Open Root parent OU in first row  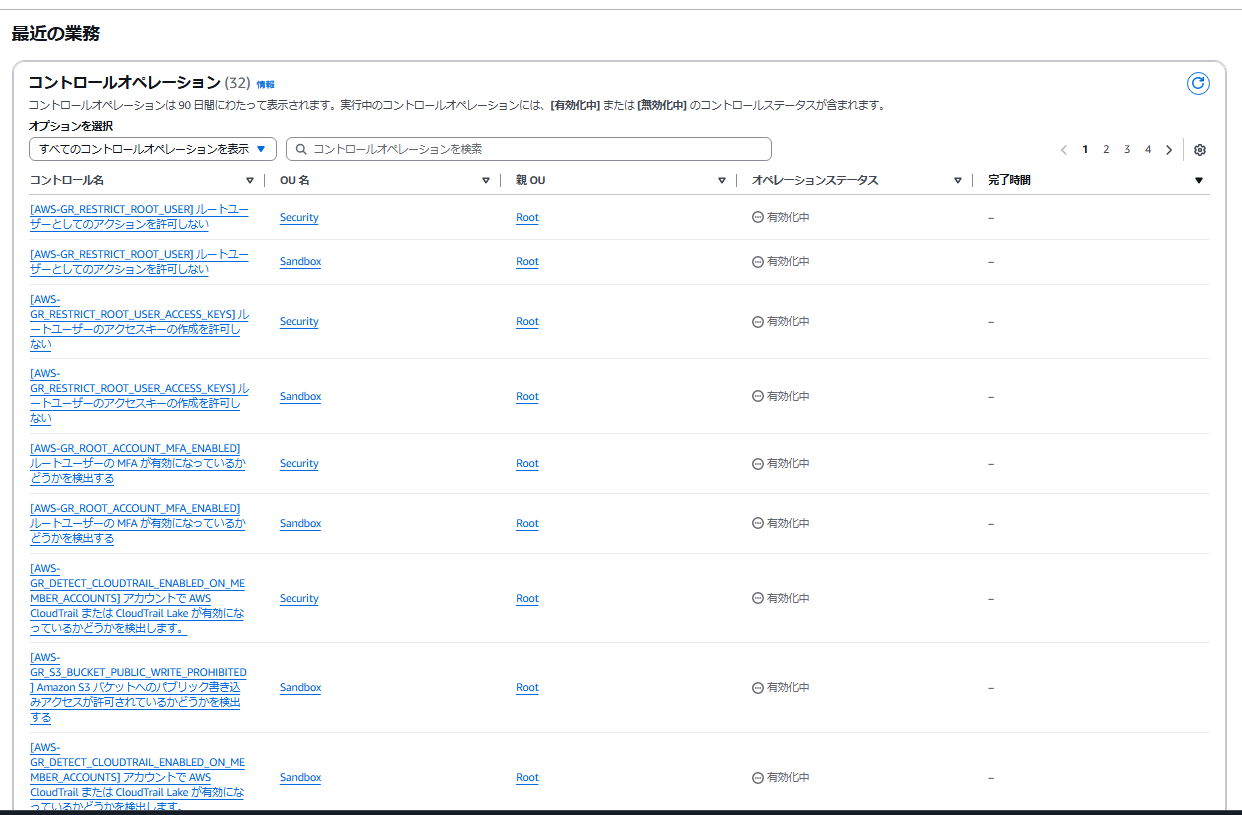click(x=527, y=217)
